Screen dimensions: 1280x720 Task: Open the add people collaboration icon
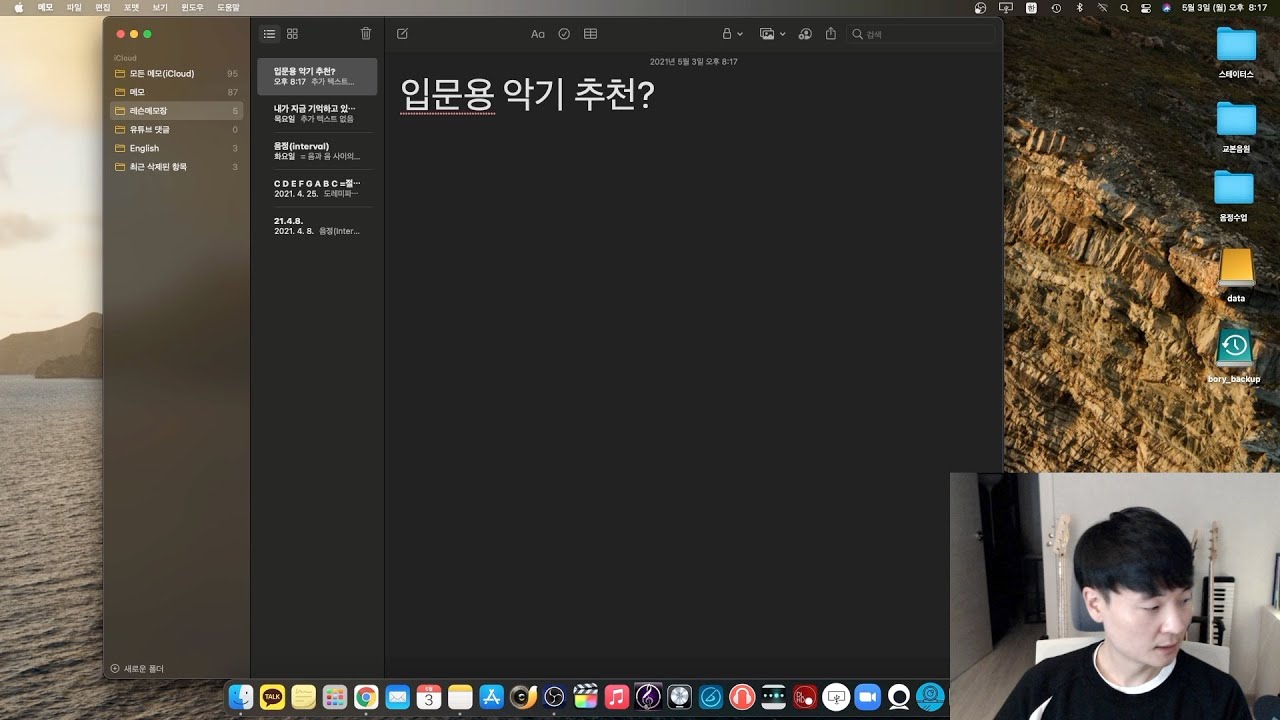[x=805, y=34]
